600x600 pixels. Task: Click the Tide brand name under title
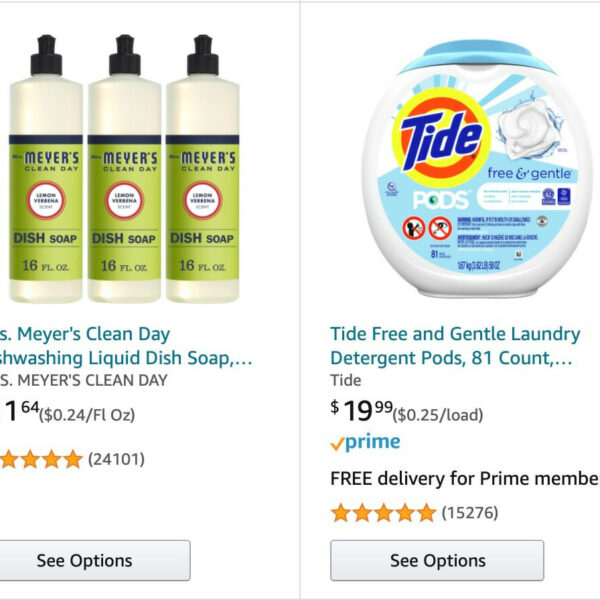coord(346,380)
